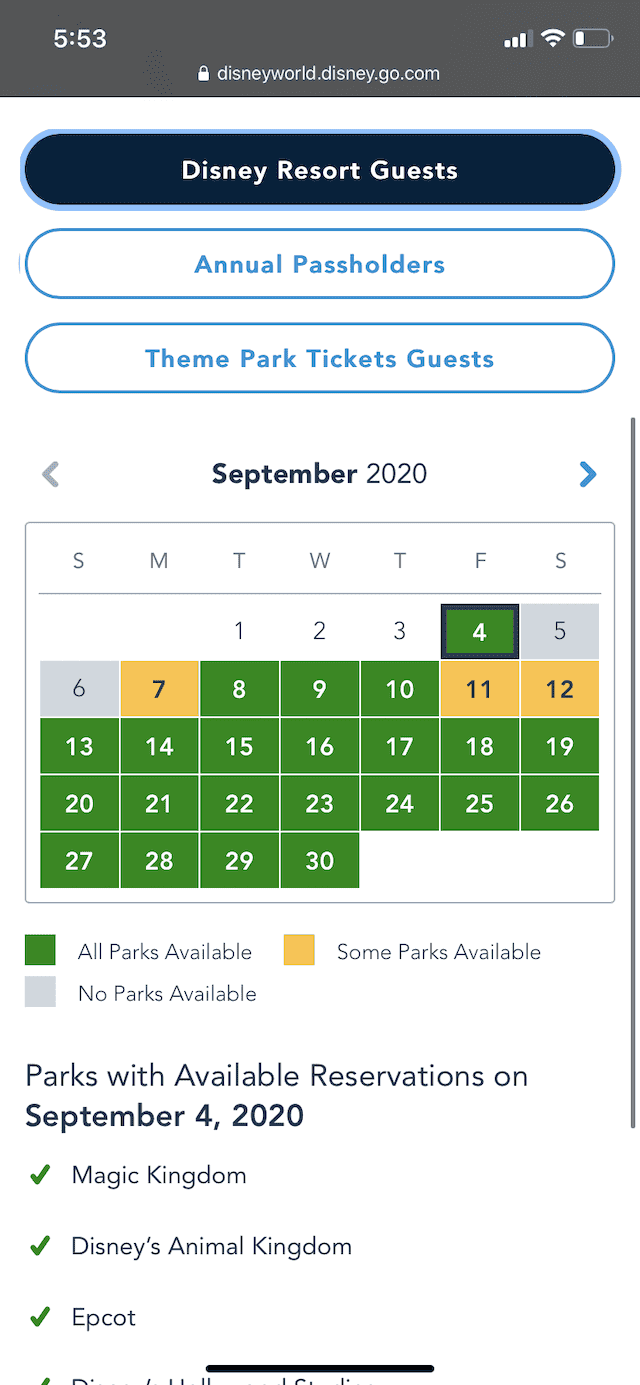This screenshot has height=1385, width=640.
Task: Click green All Parks Available legend swatch
Action: tap(41, 950)
